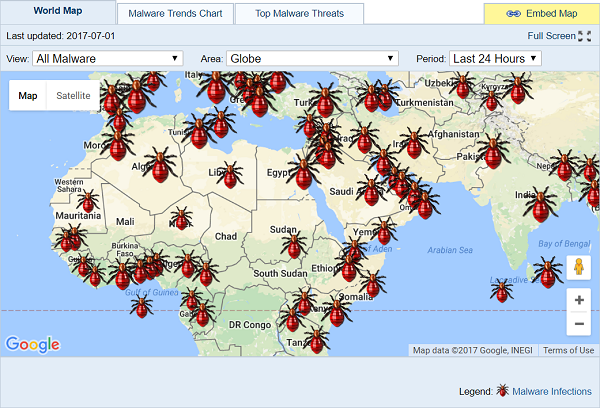Click the Bay of Bengal label

pyautogui.click(x=564, y=244)
